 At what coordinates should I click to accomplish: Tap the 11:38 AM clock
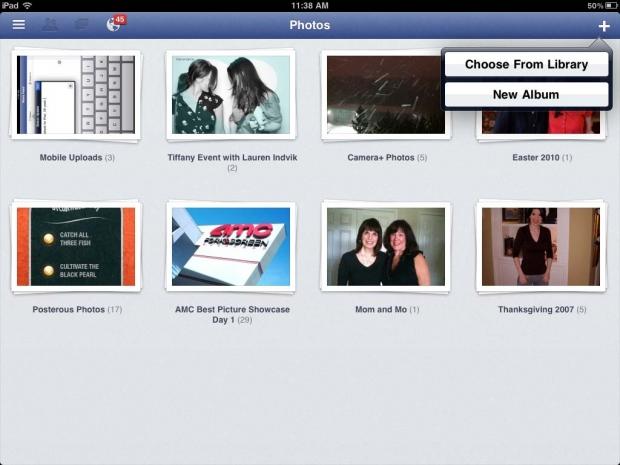(310, 6)
